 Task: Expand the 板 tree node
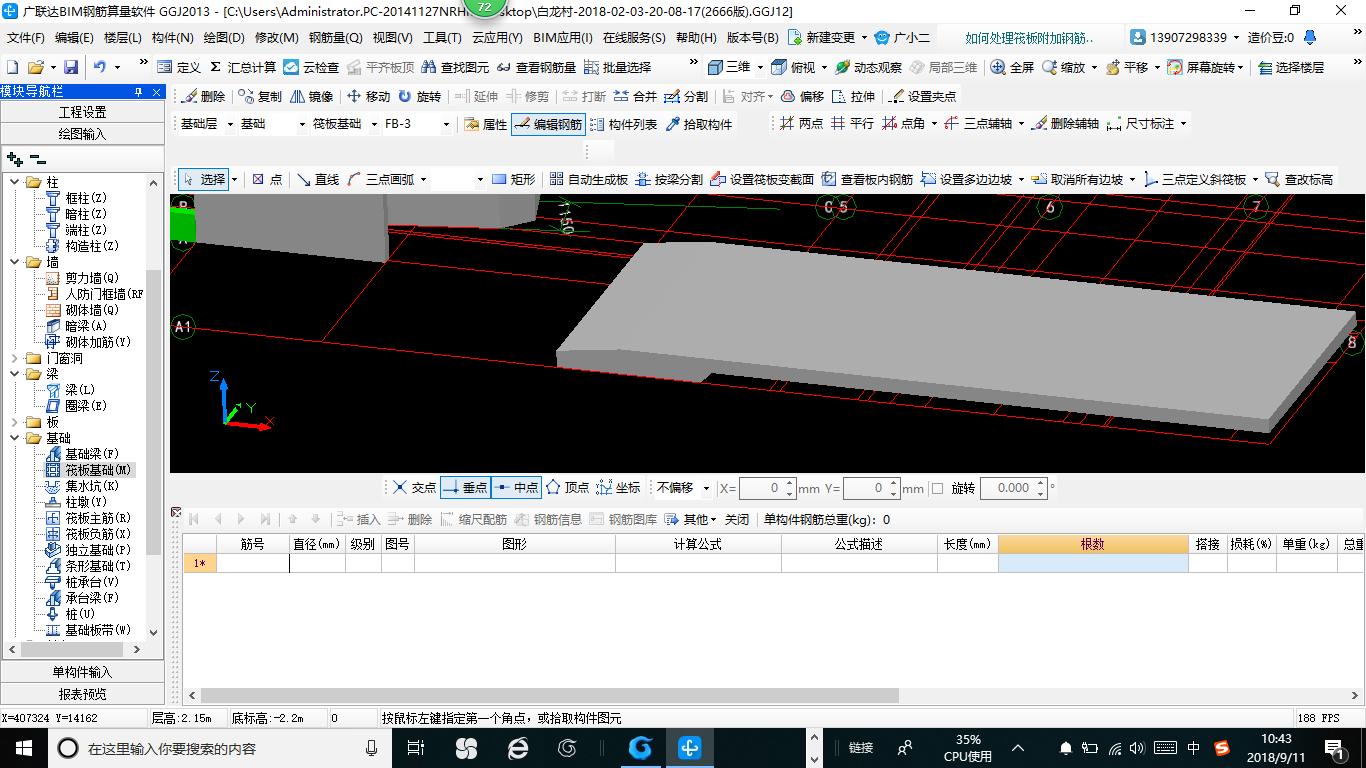pos(15,422)
